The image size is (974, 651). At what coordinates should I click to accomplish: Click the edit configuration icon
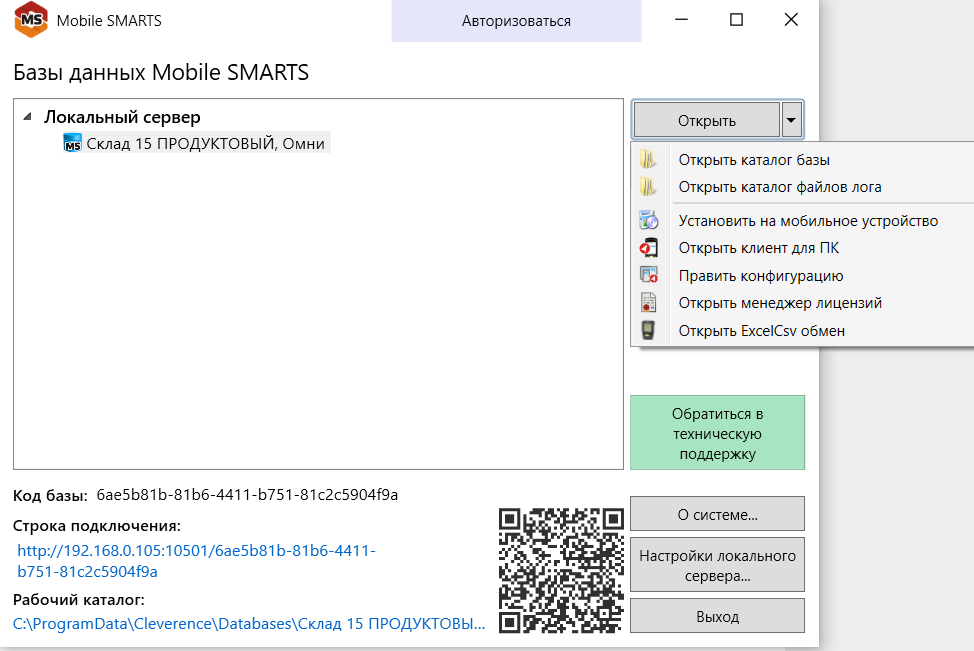point(649,275)
